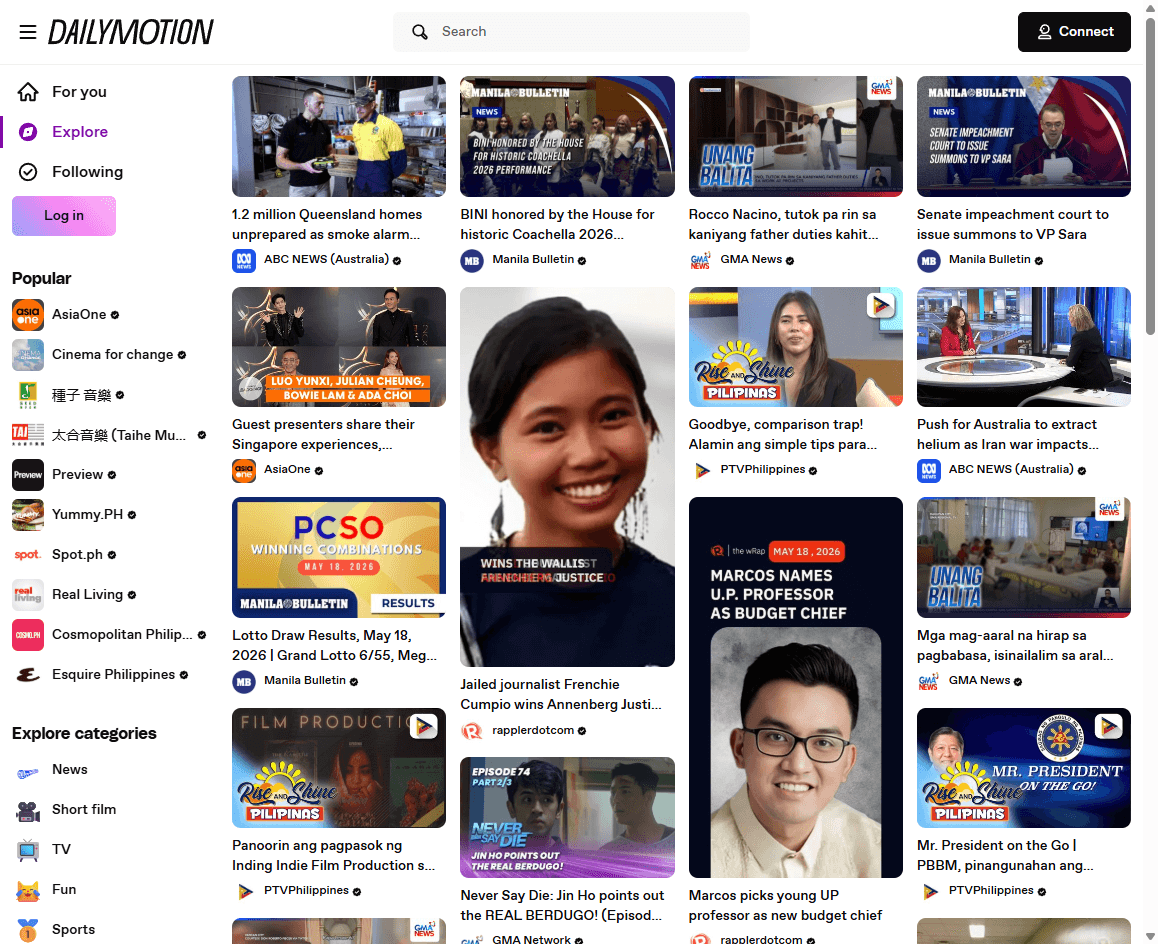1158x944 pixels.
Task: Open the Senate impeachment court video thumbnail
Action: click(x=1024, y=136)
